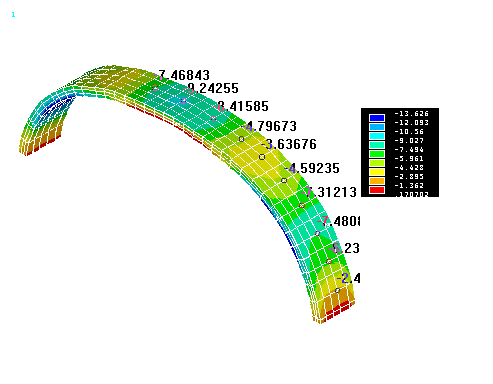Click the blue legend swatch for -13.626
Viewport: 493px width, 384px height.
tap(377, 118)
